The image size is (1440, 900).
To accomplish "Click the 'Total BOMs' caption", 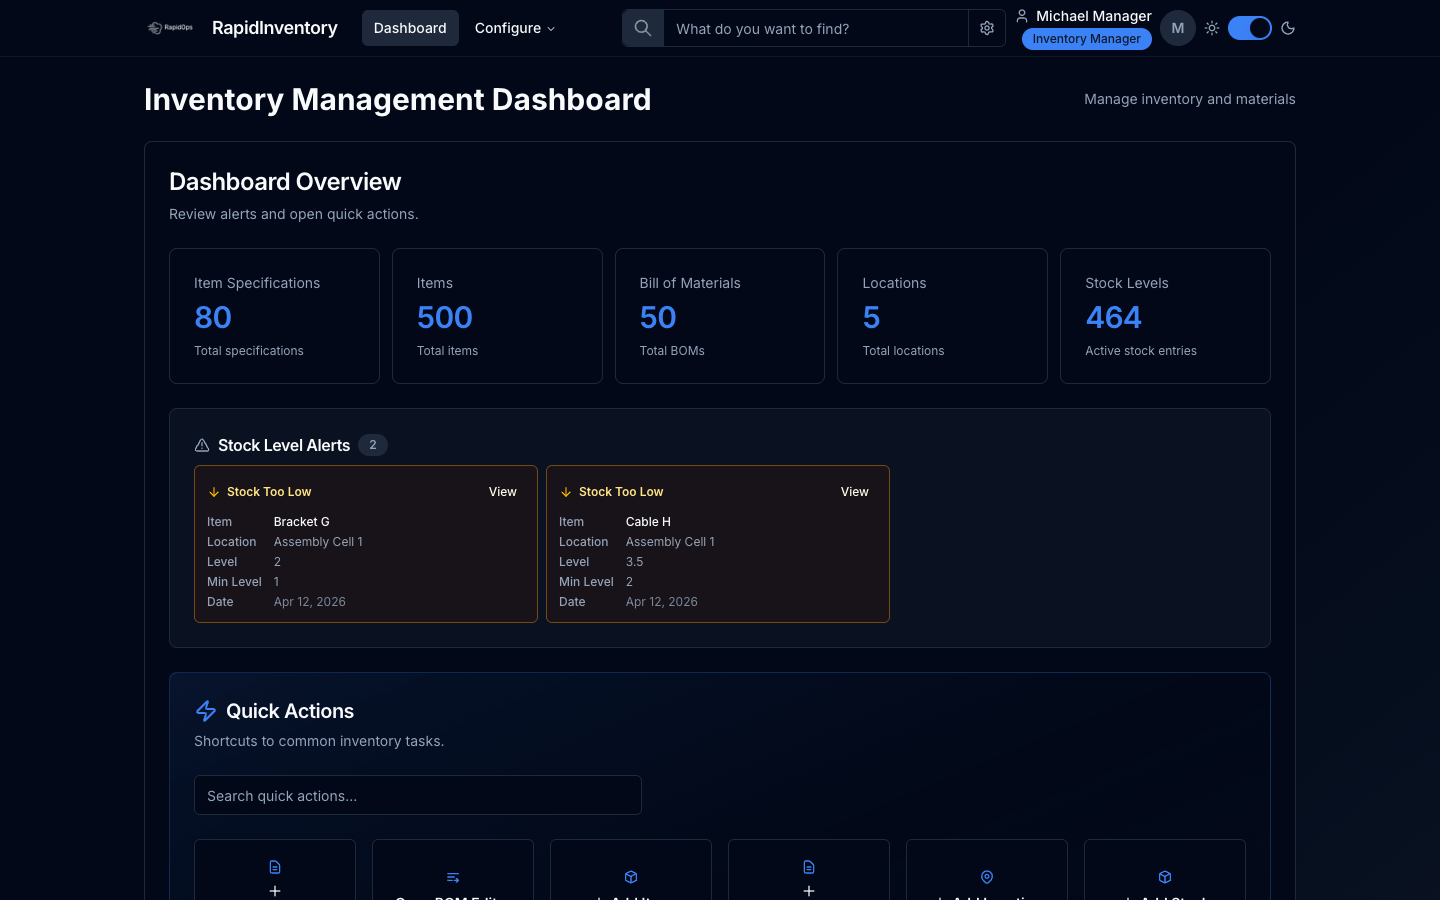I will [672, 351].
